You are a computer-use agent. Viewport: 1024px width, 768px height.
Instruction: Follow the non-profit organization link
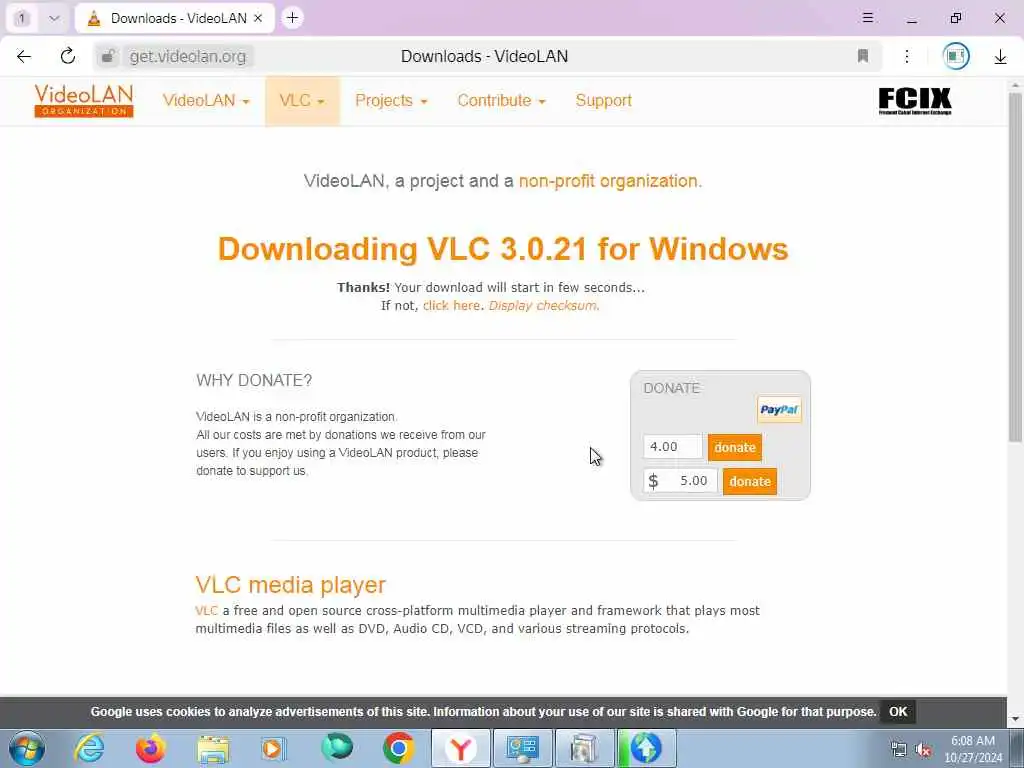click(x=610, y=181)
